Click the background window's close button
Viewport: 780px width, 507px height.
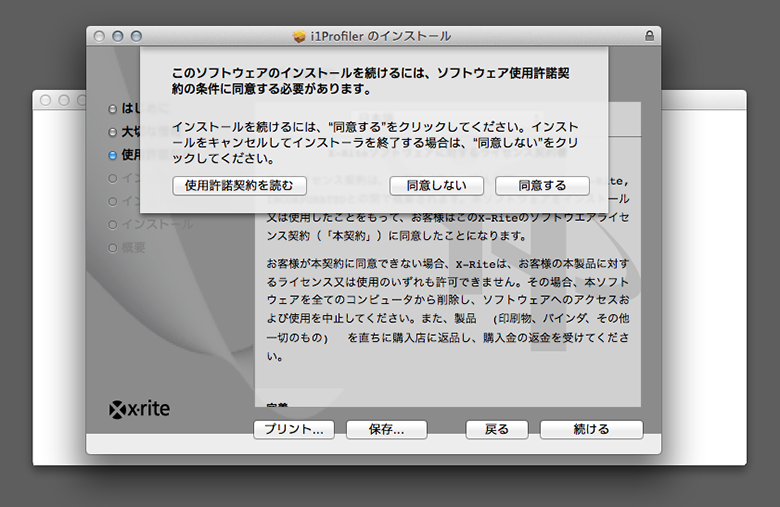(x=46, y=100)
